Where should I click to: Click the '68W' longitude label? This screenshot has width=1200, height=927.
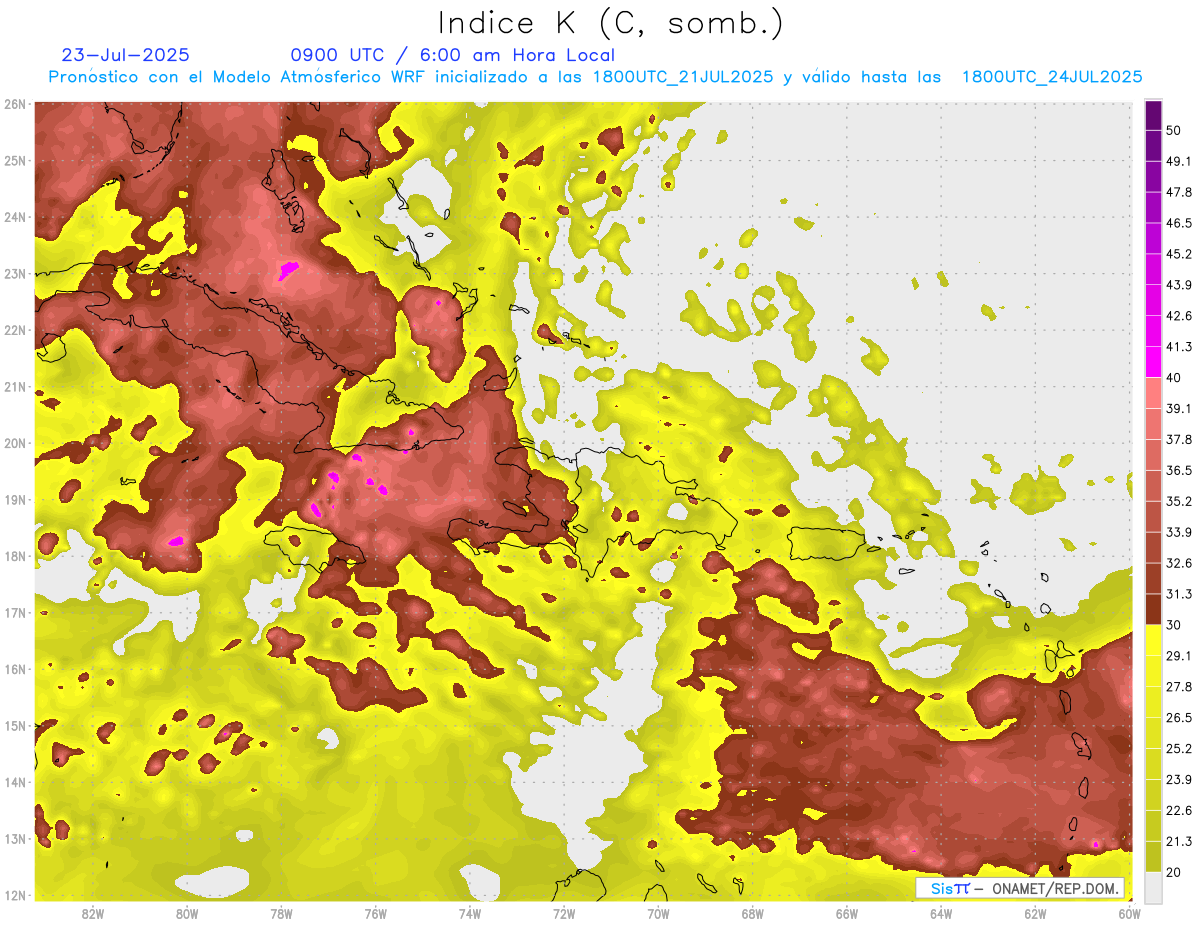tap(753, 914)
